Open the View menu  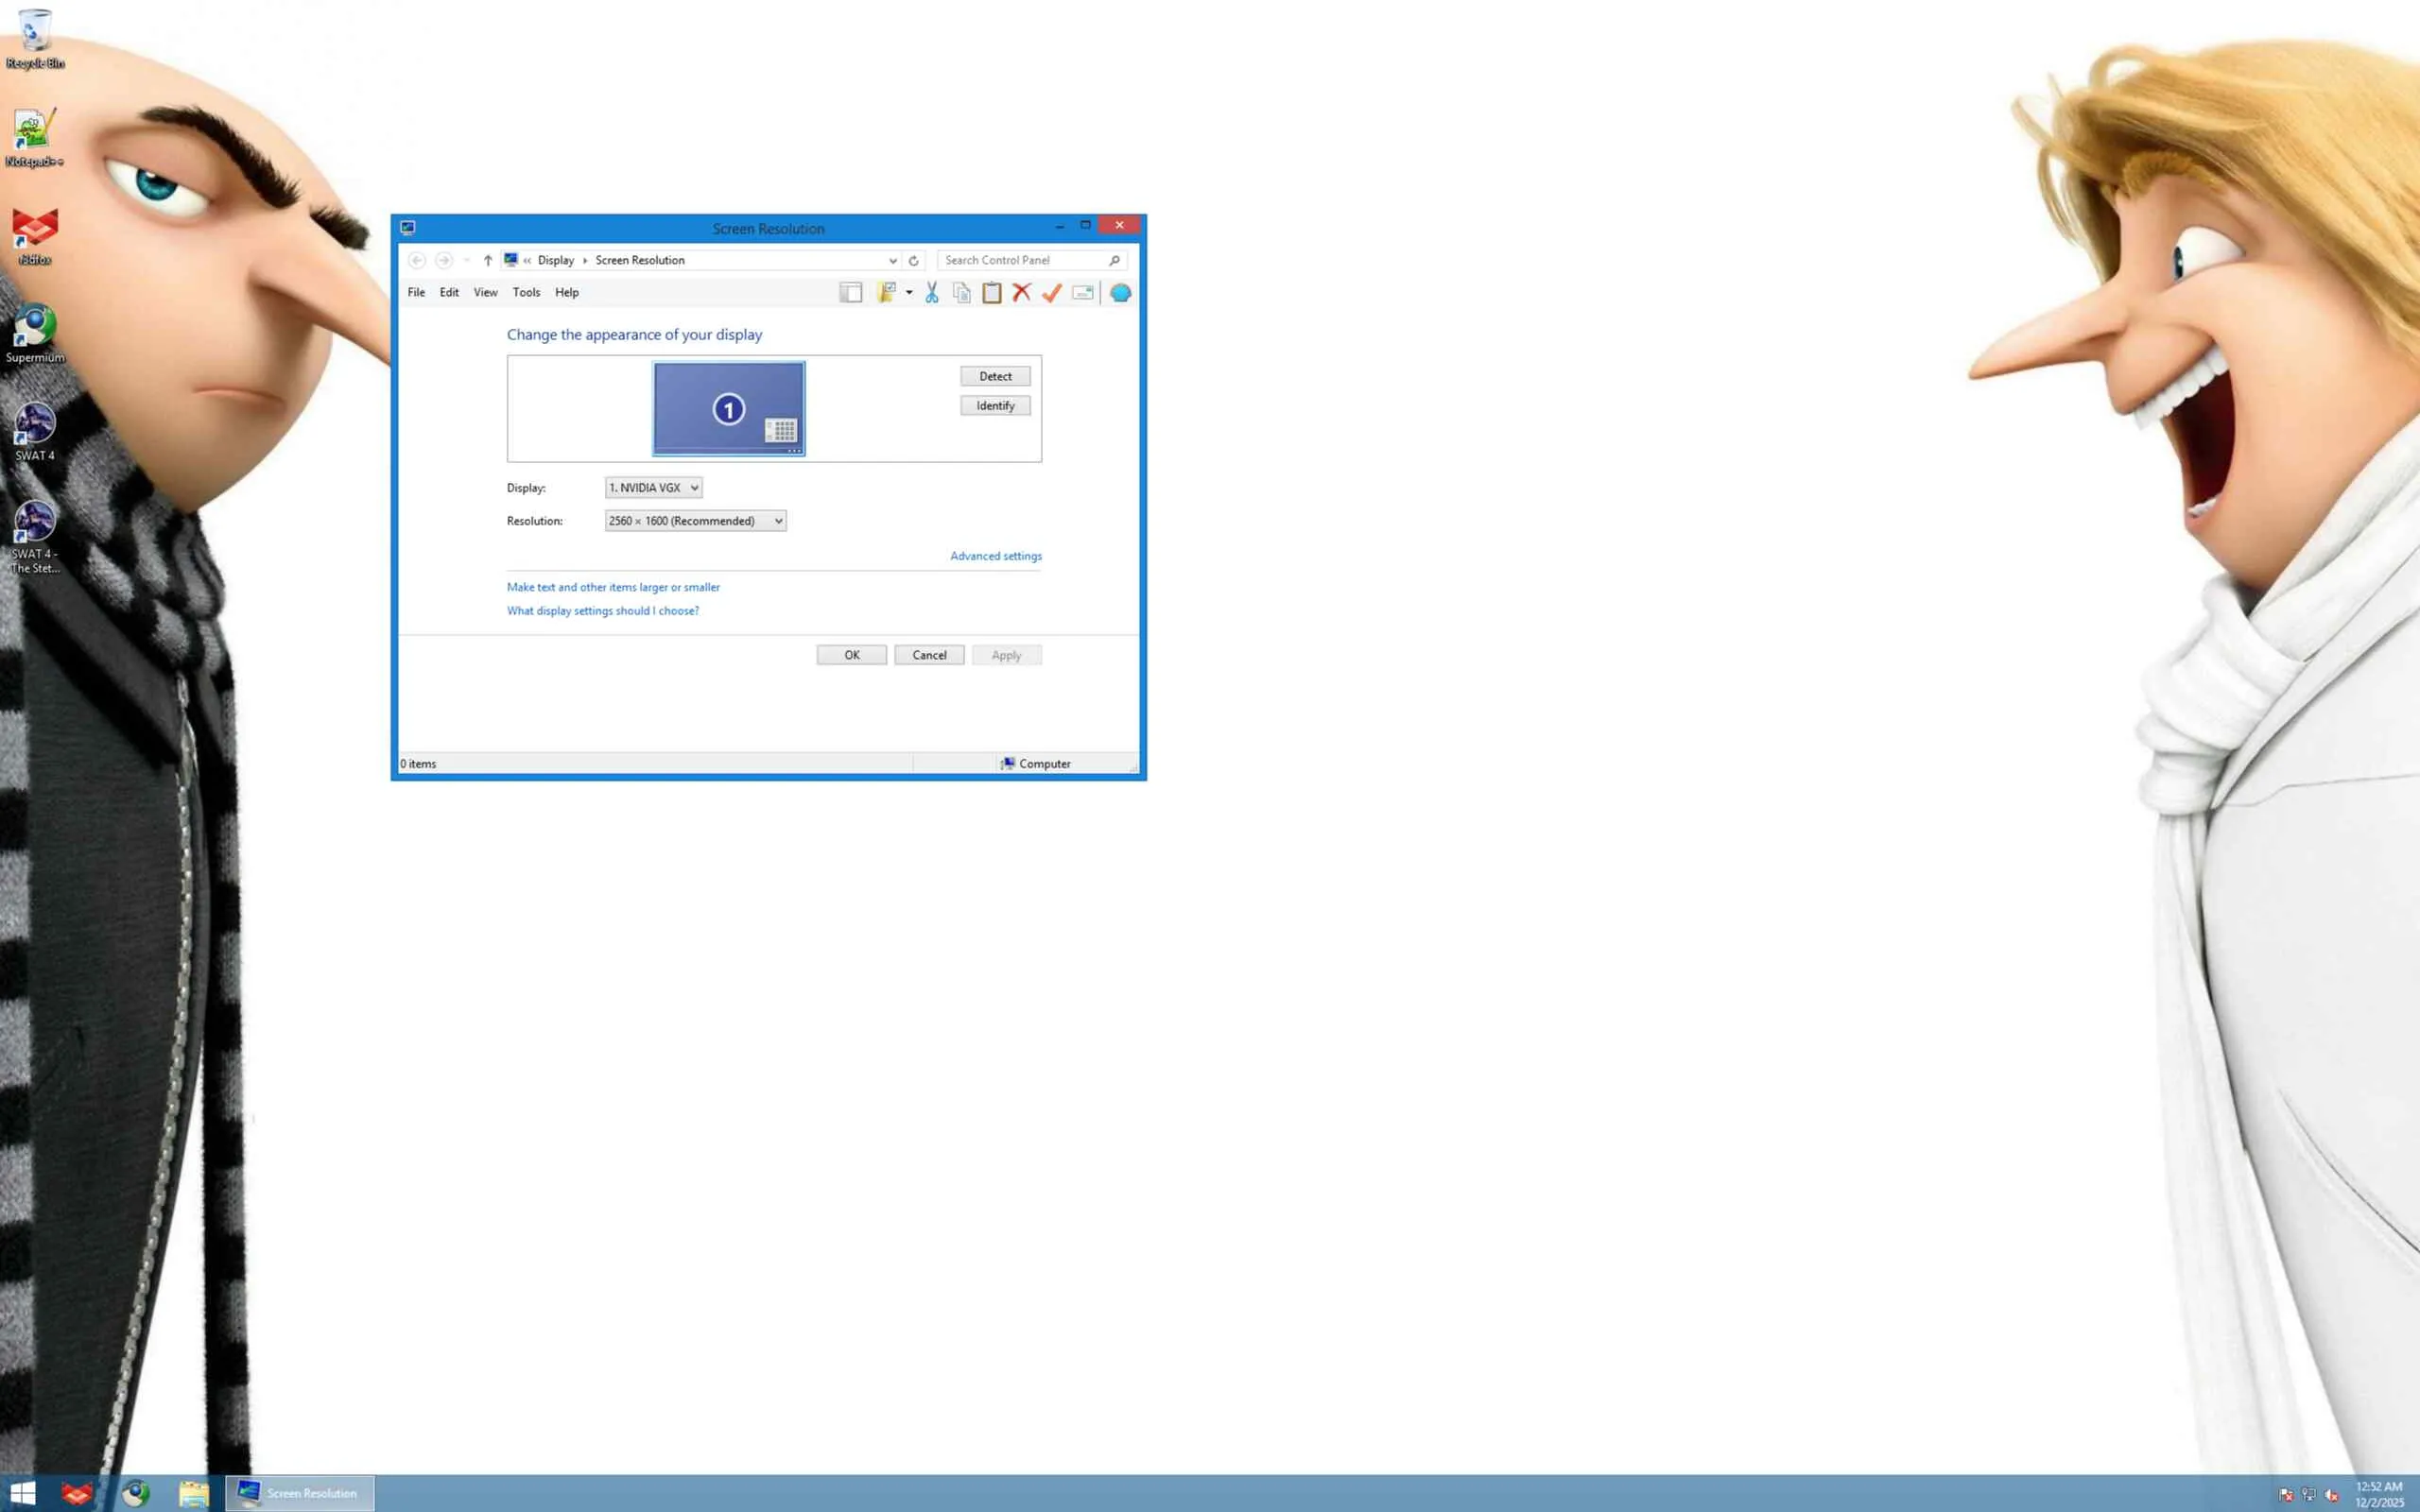[x=485, y=292]
